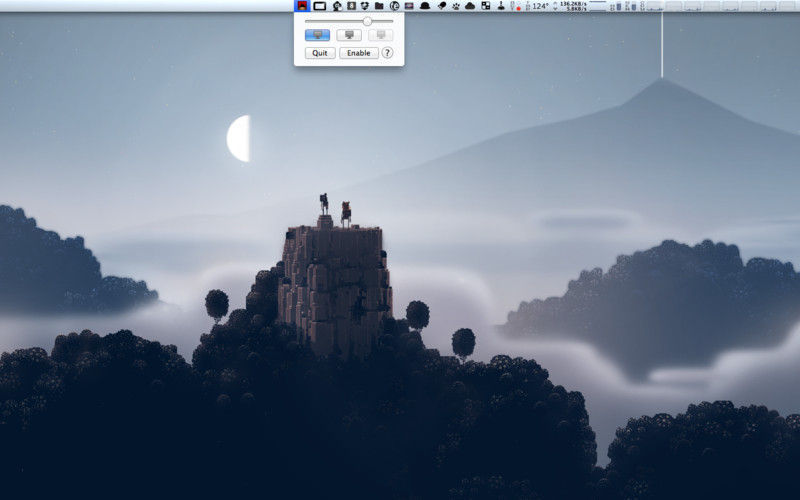Click the number 8 square icon in menu bar

(352, 6)
